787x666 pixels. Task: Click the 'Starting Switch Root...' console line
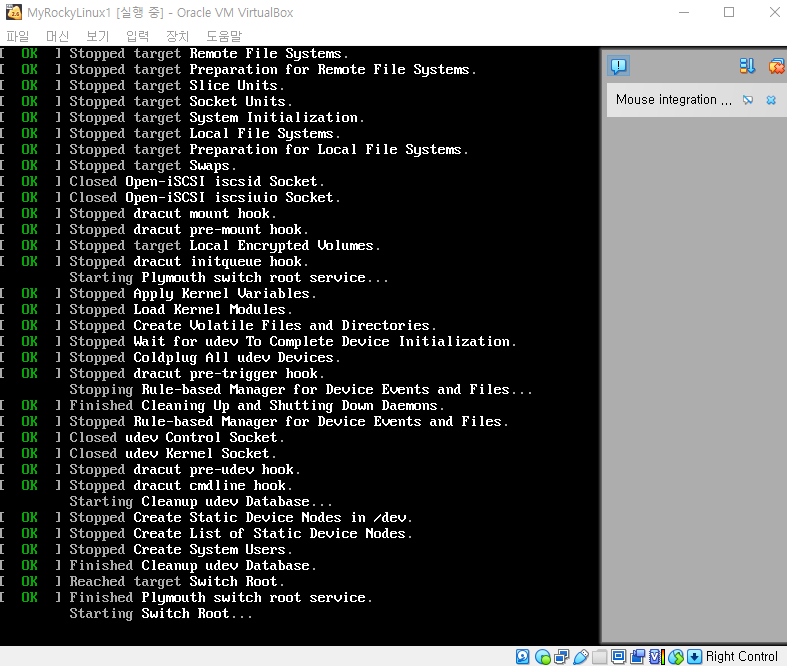point(161,614)
